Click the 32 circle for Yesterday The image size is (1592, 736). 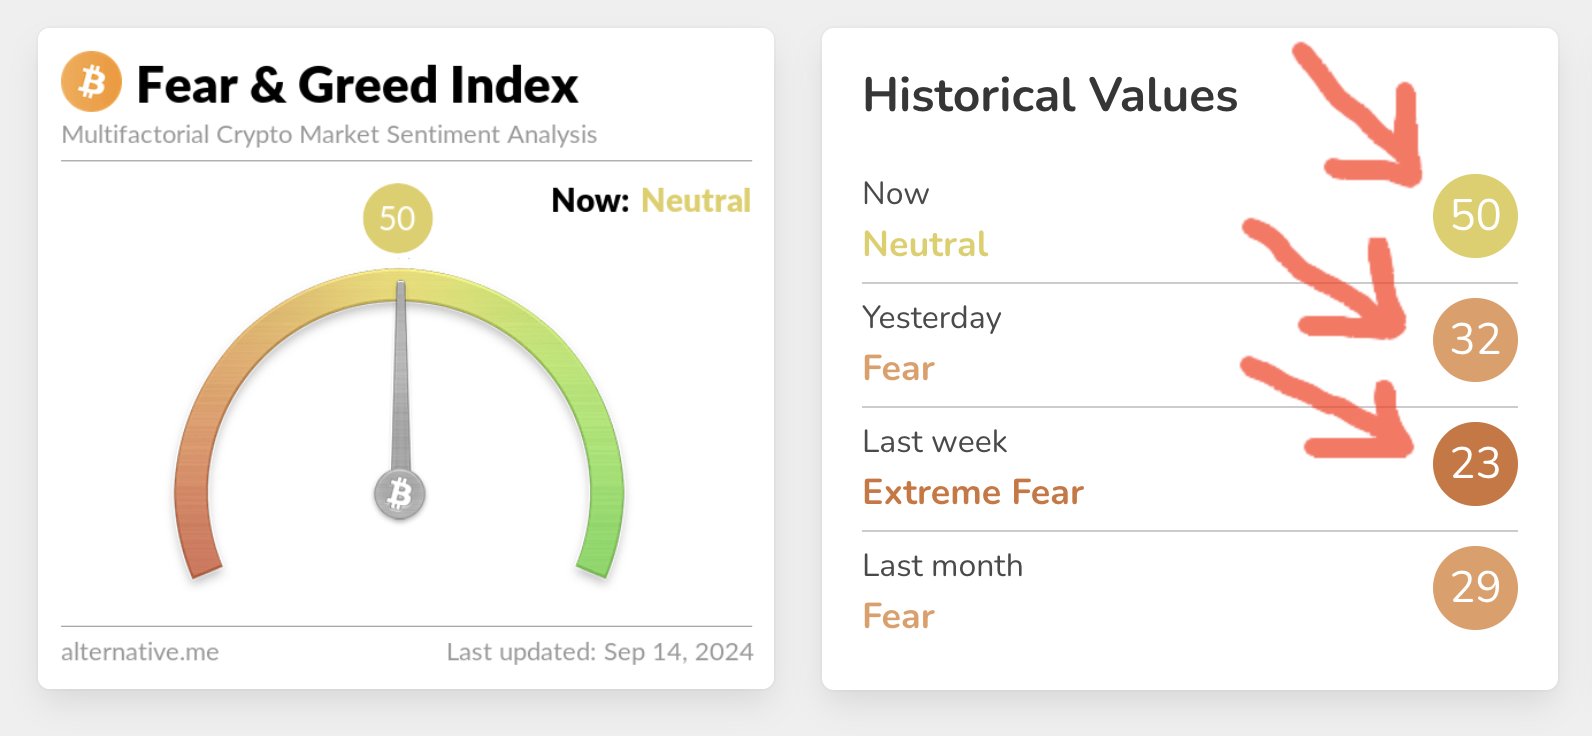pos(1475,340)
